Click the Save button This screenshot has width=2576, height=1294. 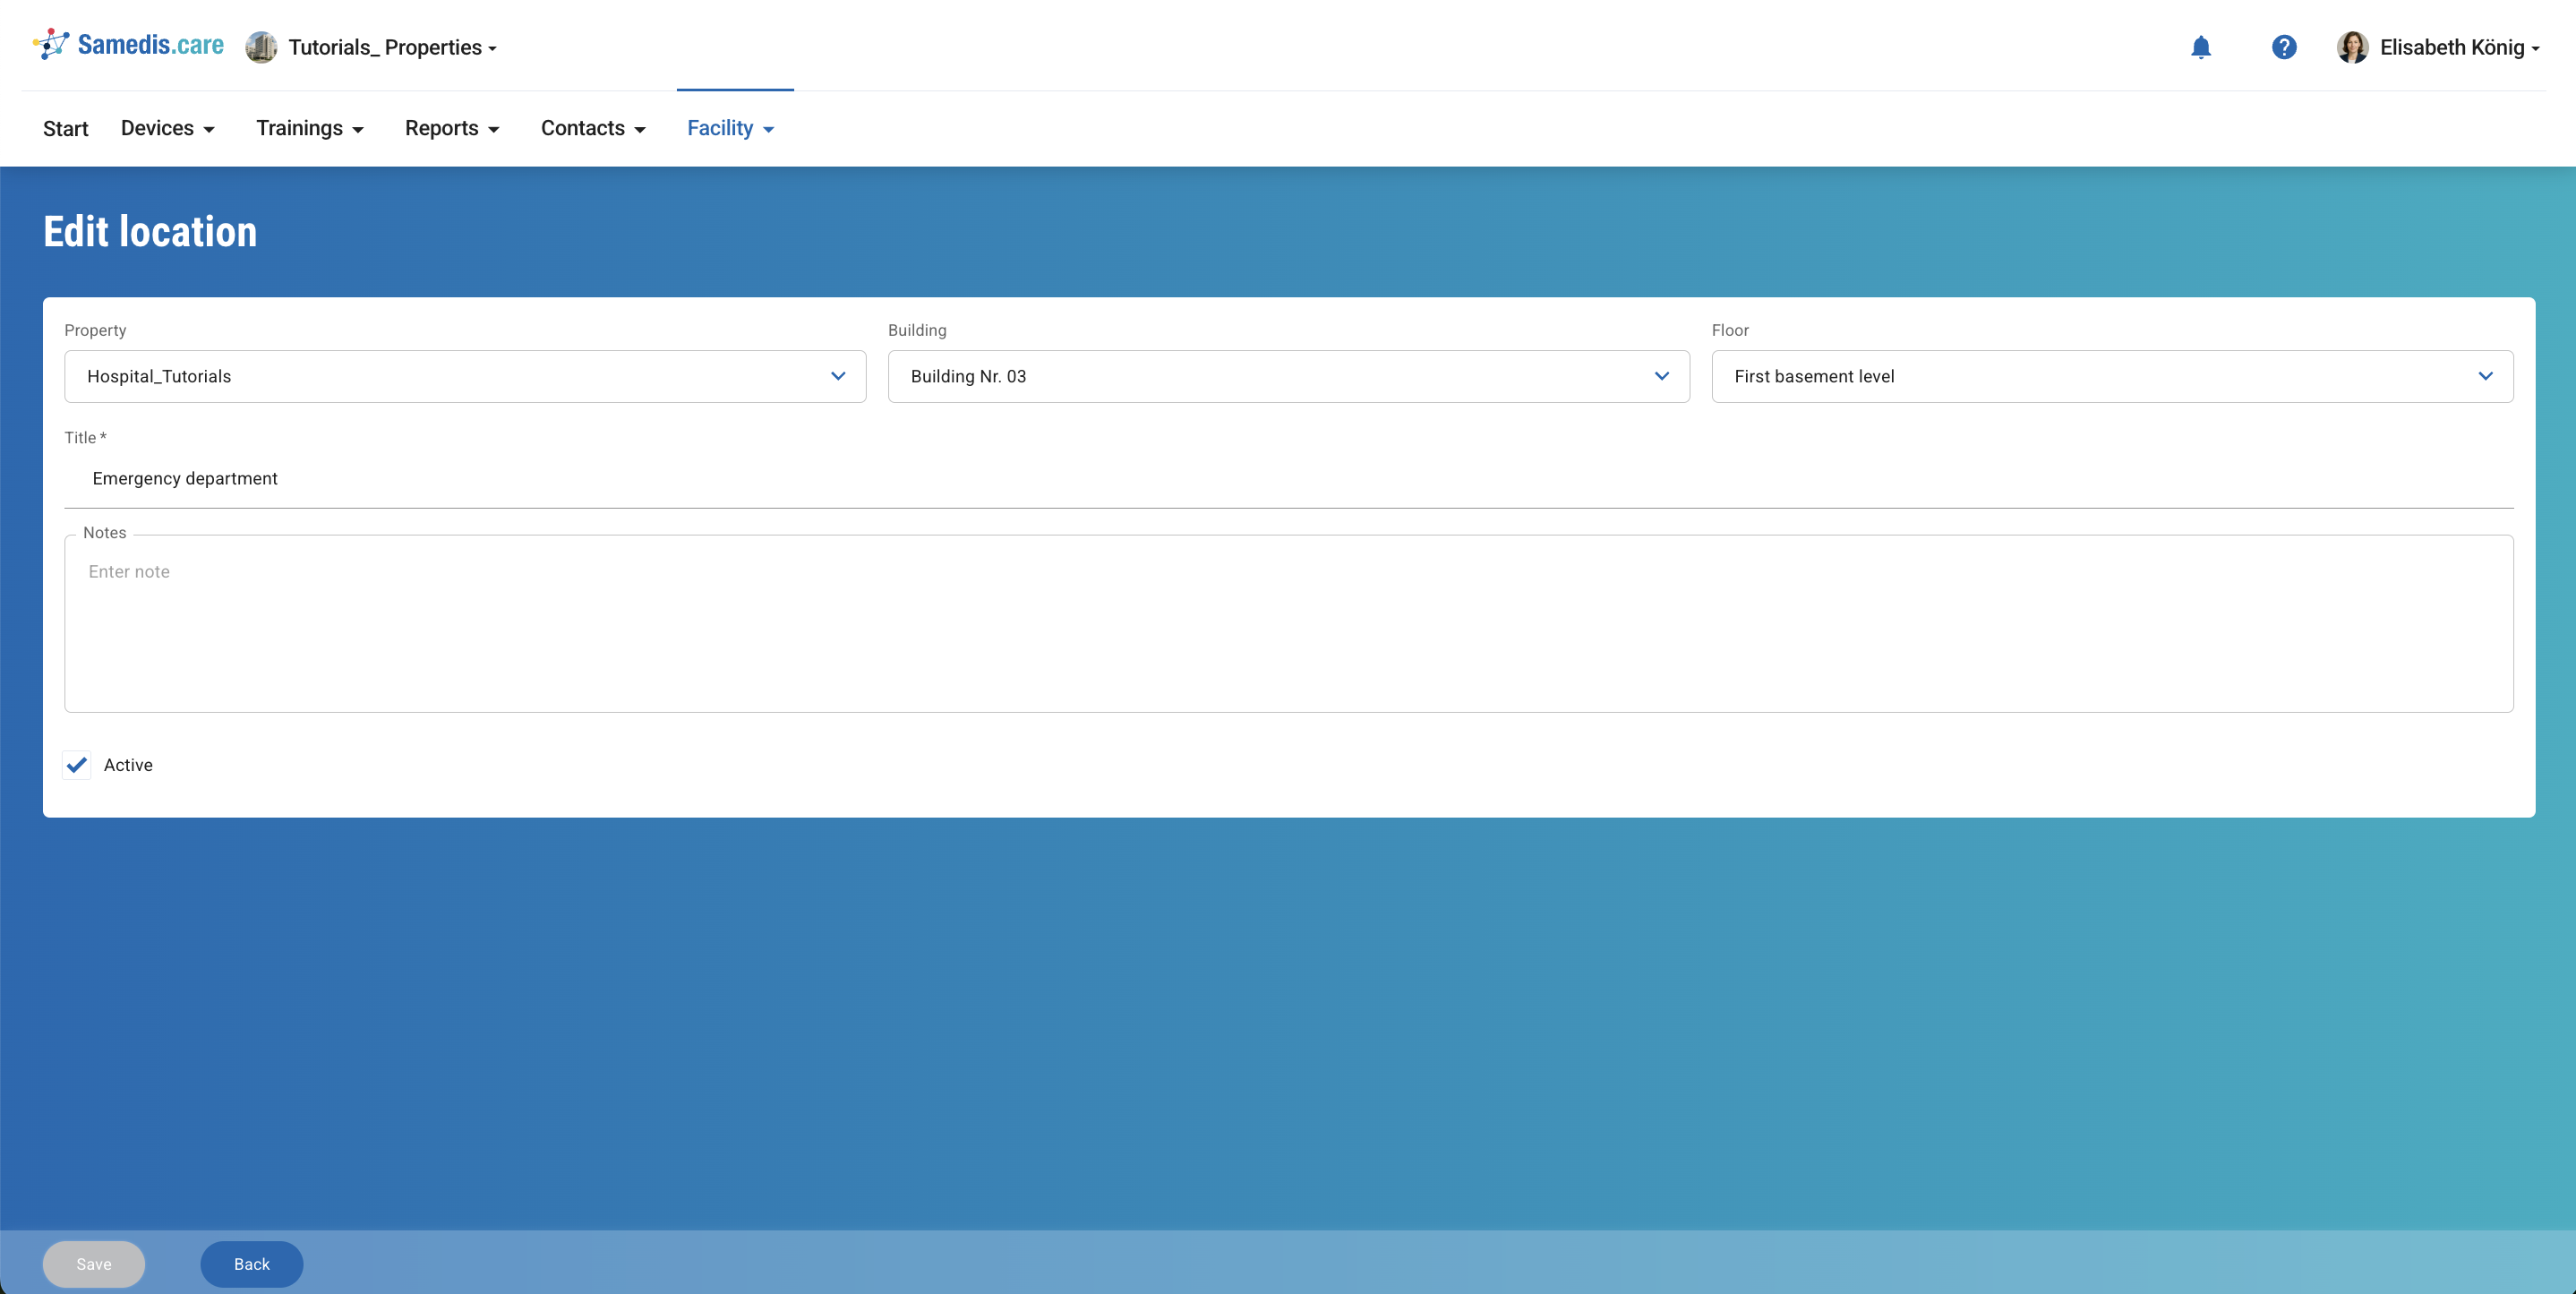[x=93, y=1263]
